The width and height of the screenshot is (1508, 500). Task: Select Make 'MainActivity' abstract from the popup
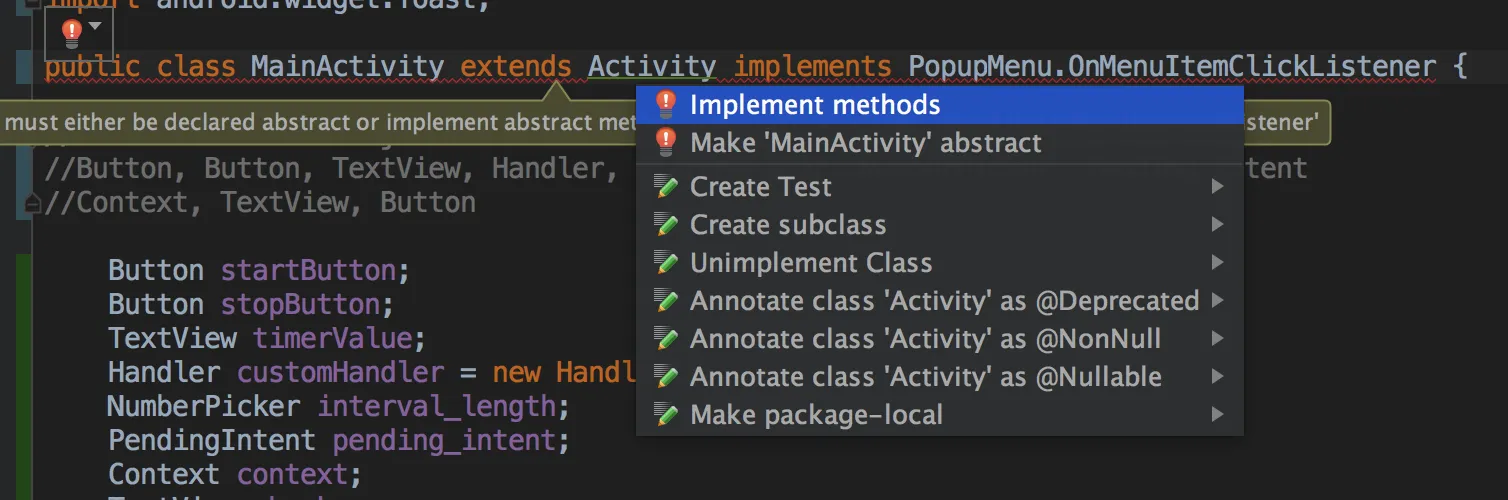click(x=865, y=143)
